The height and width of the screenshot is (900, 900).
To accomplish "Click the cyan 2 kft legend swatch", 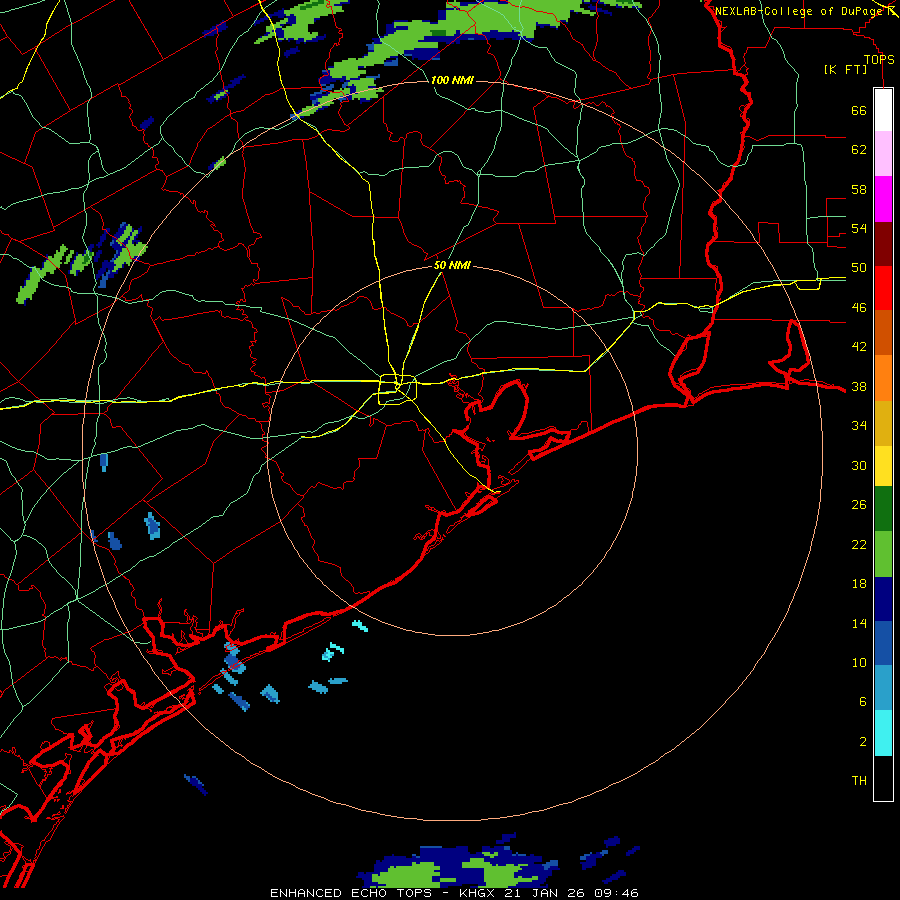I will (883, 733).
